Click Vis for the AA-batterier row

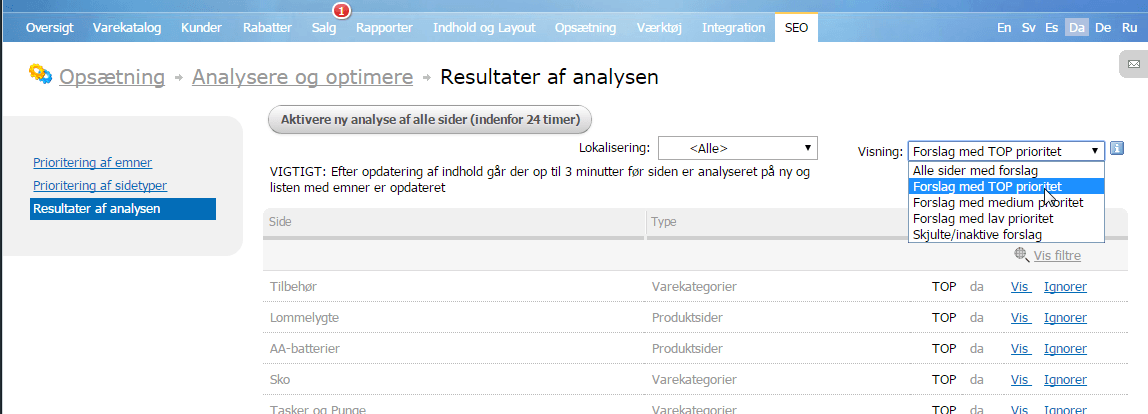click(x=1021, y=349)
